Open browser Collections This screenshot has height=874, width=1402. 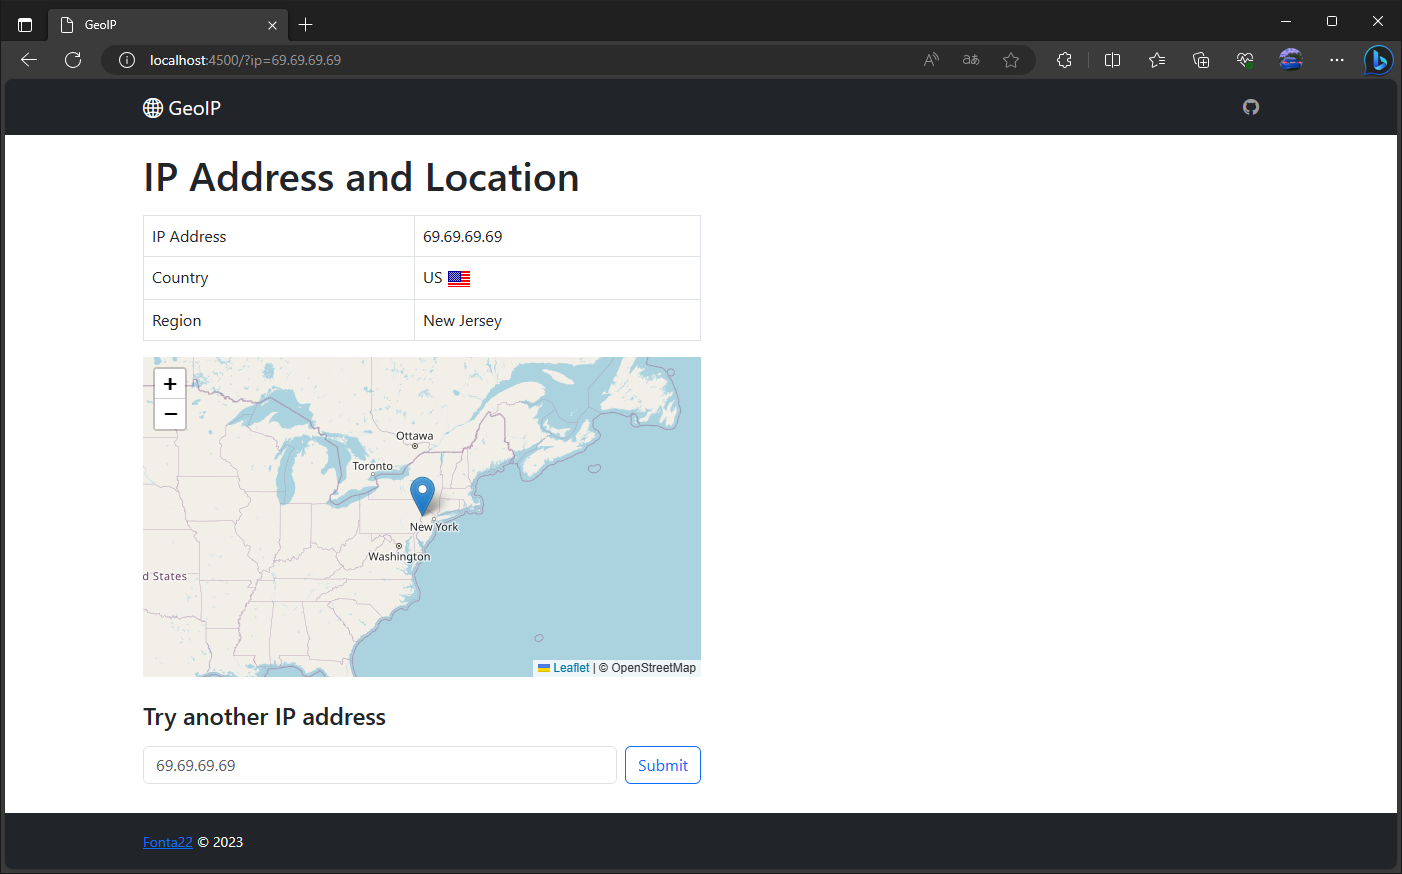coord(1201,60)
